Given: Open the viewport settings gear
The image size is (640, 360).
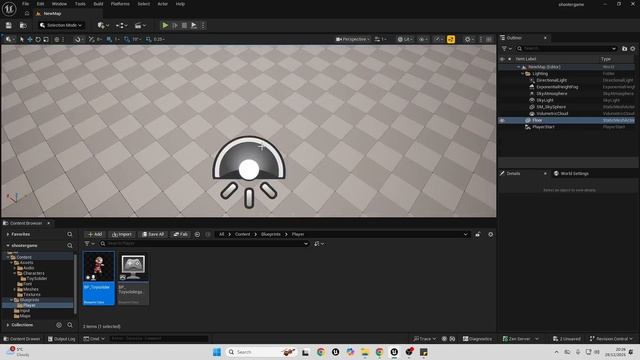Looking at the screenshot, I should click(x=468, y=40).
